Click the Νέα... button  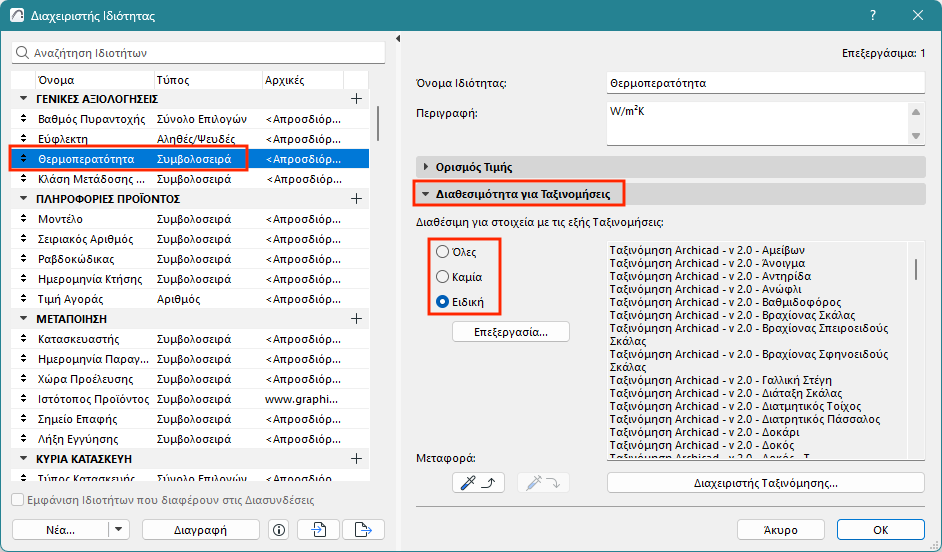tap(60, 530)
